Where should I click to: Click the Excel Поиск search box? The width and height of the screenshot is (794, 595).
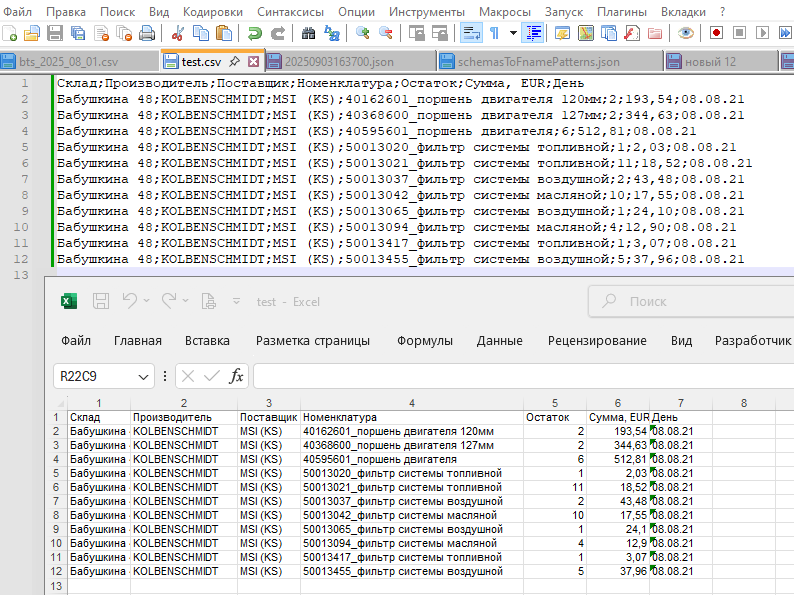pyautogui.click(x=690, y=301)
